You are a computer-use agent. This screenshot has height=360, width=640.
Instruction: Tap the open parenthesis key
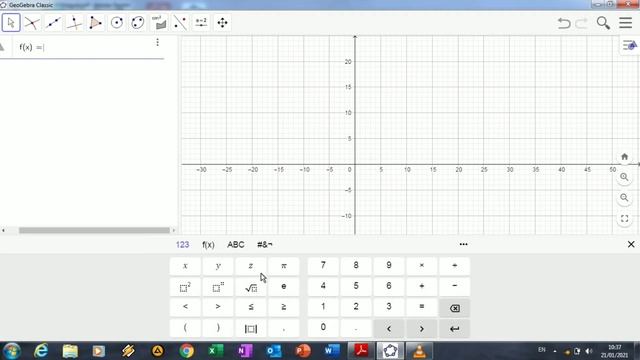pos(185,328)
